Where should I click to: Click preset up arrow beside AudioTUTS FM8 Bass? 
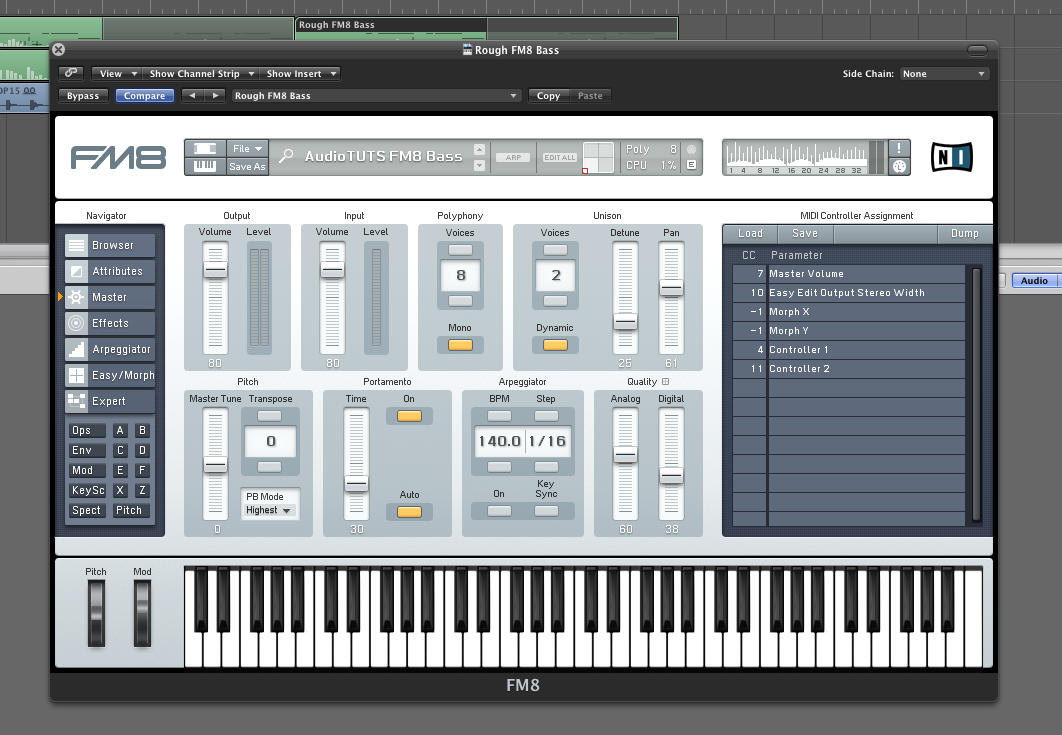480,150
